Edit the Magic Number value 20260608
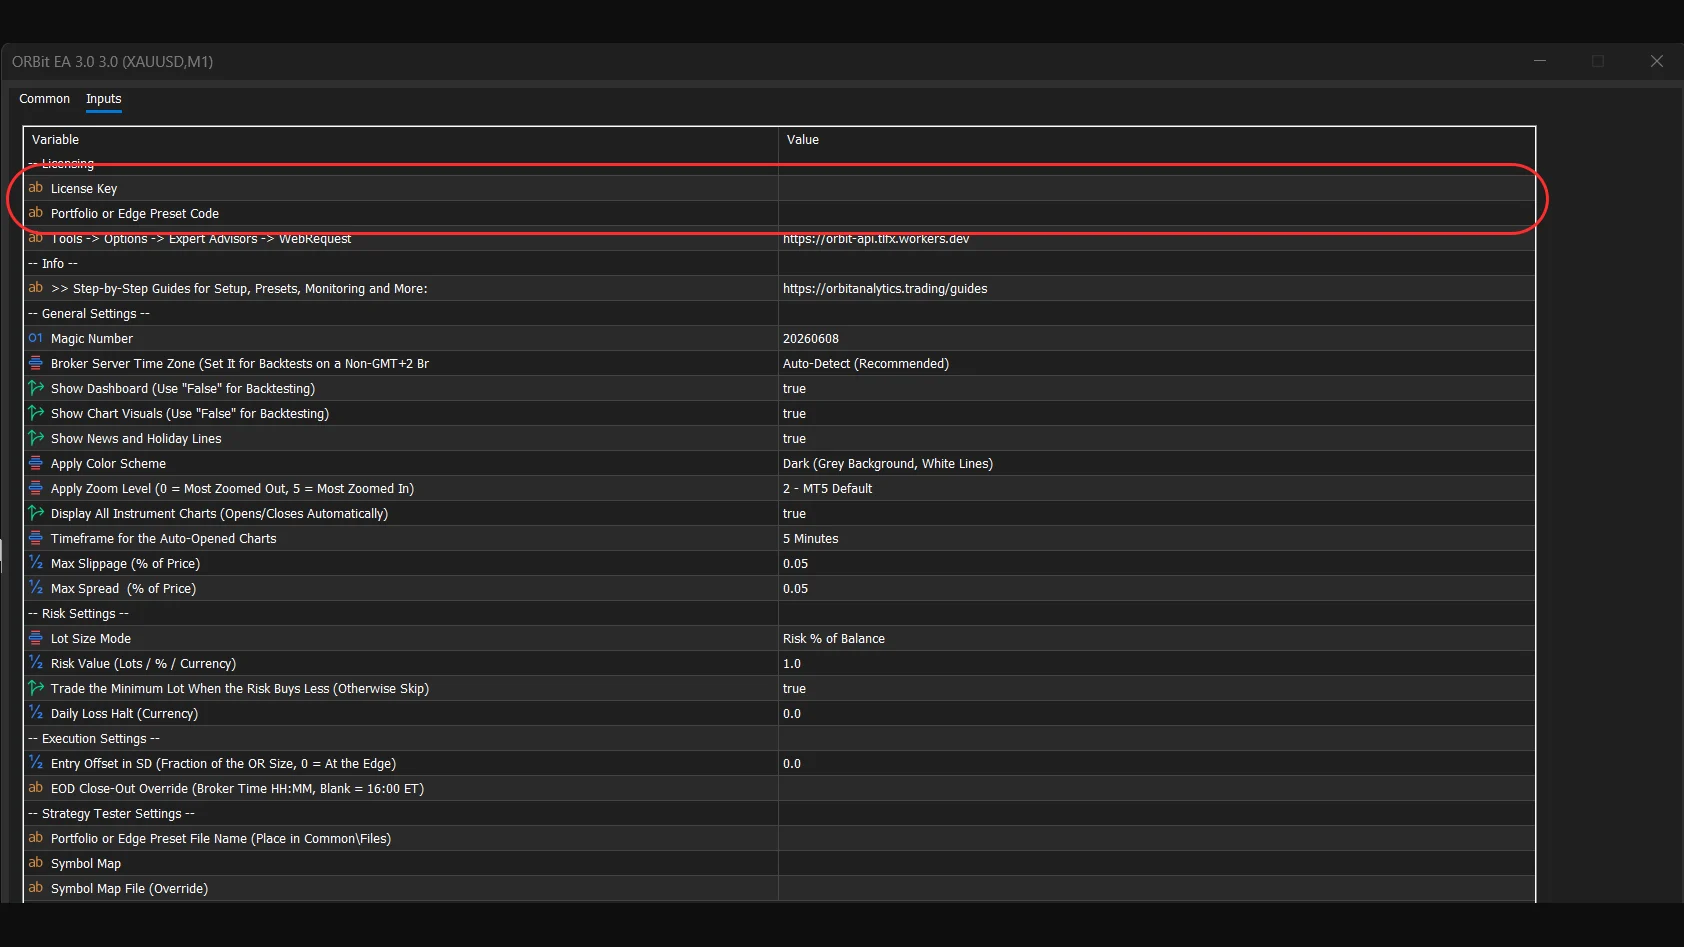The width and height of the screenshot is (1684, 947). [1156, 338]
